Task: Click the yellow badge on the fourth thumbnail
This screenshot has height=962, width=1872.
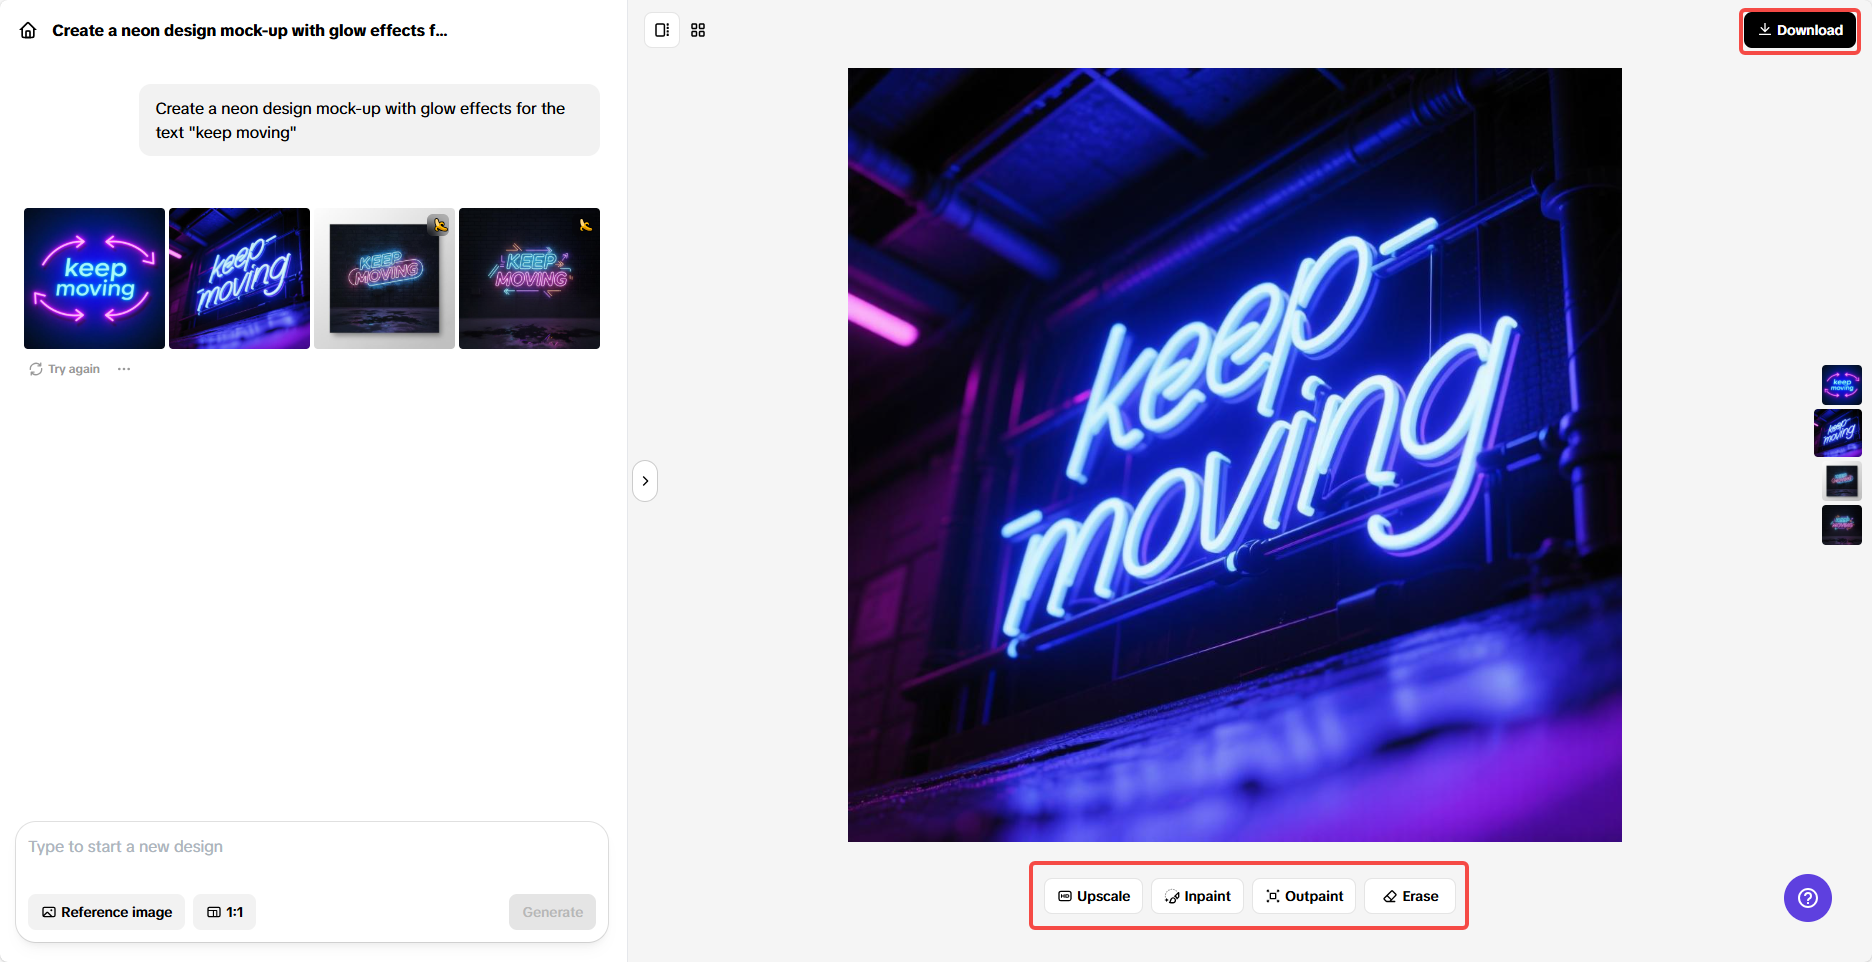Action: [585, 226]
